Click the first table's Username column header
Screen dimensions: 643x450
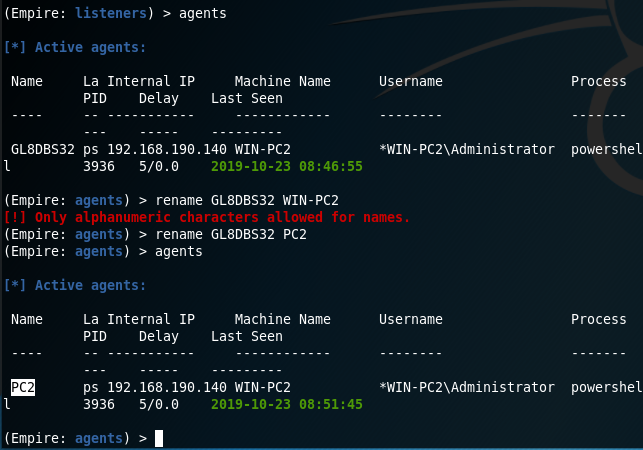(x=411, y=81)
